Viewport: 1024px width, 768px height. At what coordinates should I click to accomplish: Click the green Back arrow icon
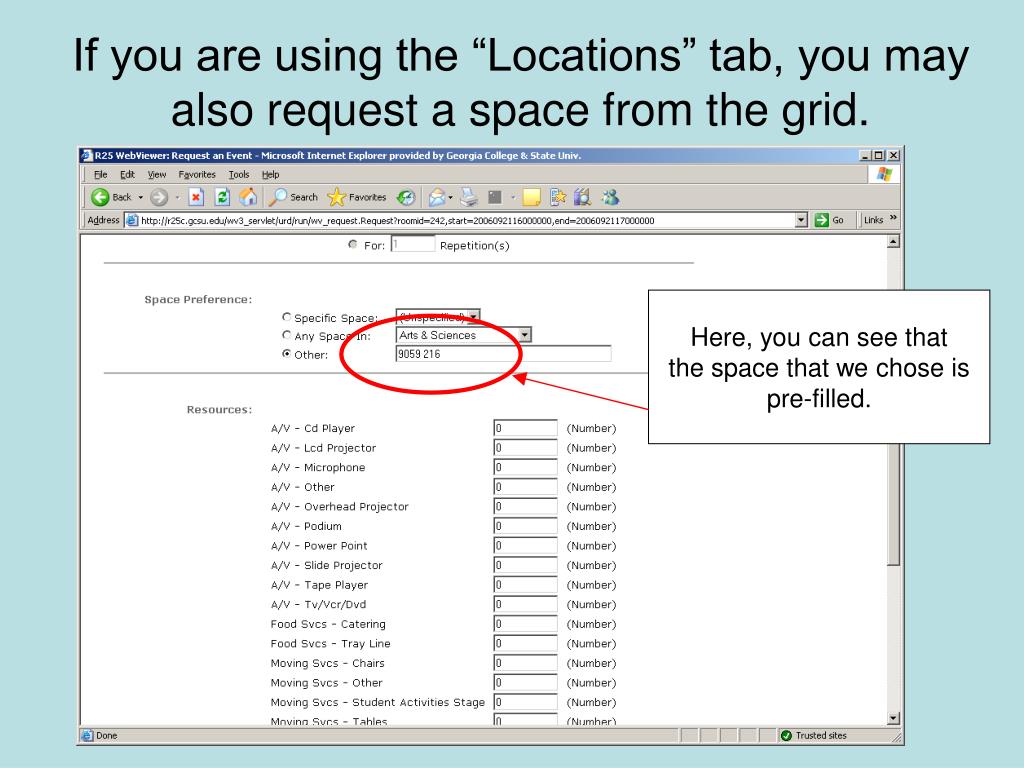tap(100, 197)
